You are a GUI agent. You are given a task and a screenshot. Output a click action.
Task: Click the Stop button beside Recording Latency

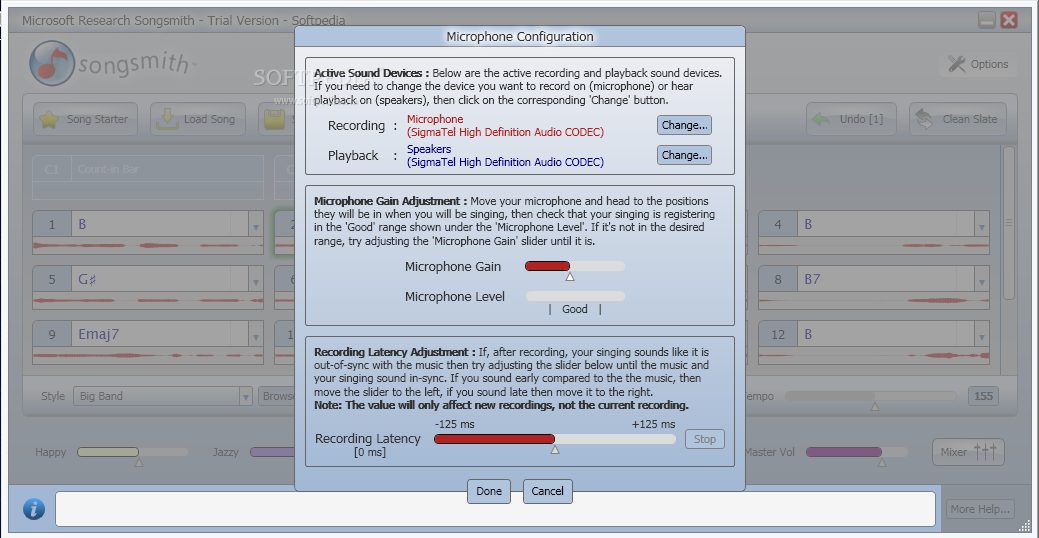coord(704,439)
